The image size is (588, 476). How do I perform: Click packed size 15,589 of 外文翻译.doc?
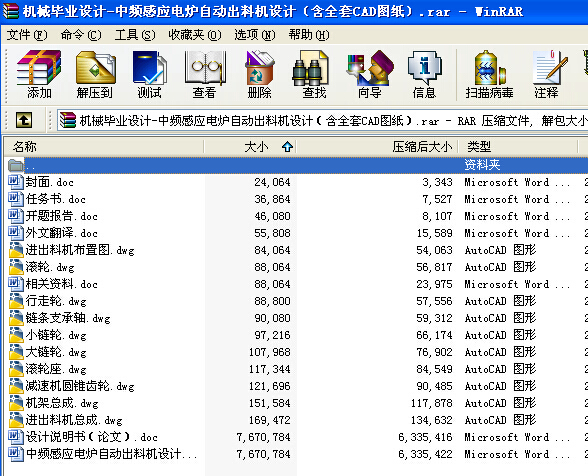[435, 233]
